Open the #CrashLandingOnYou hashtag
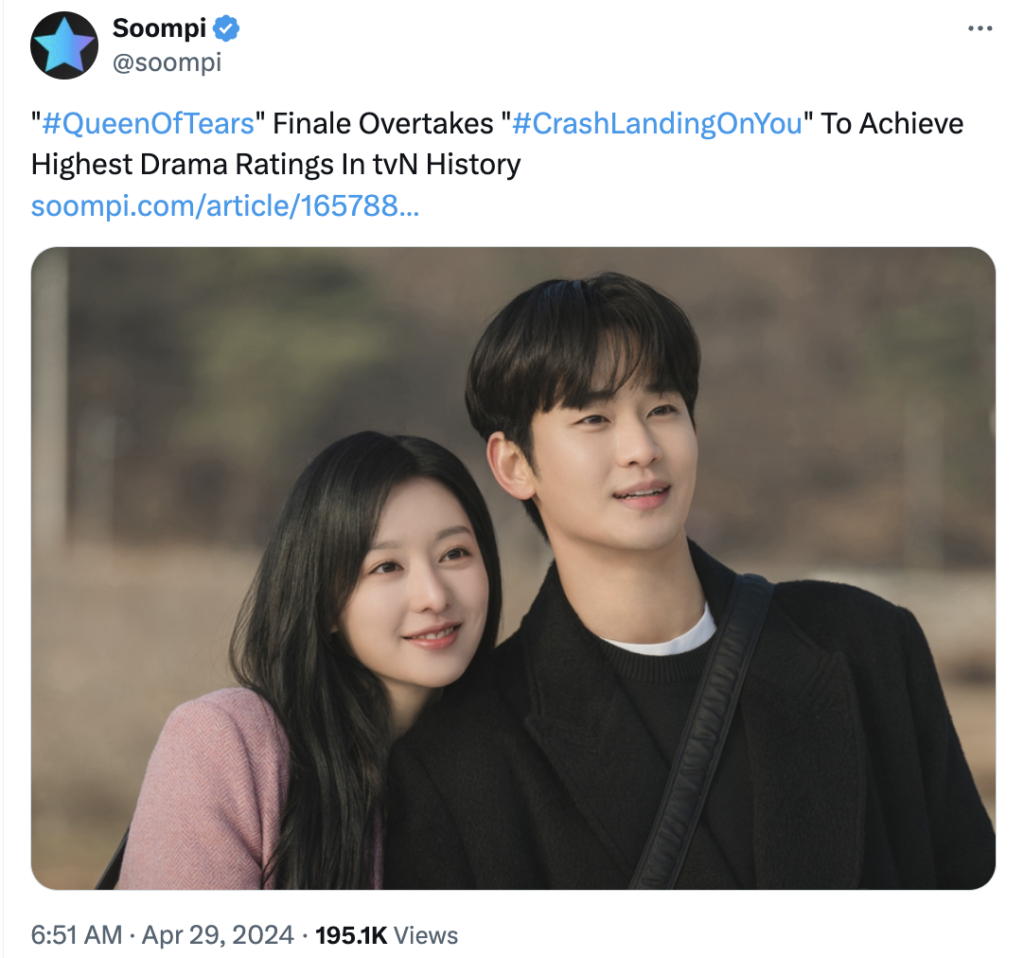Viewport: 1024px width, 958px height. click(657, 123)
